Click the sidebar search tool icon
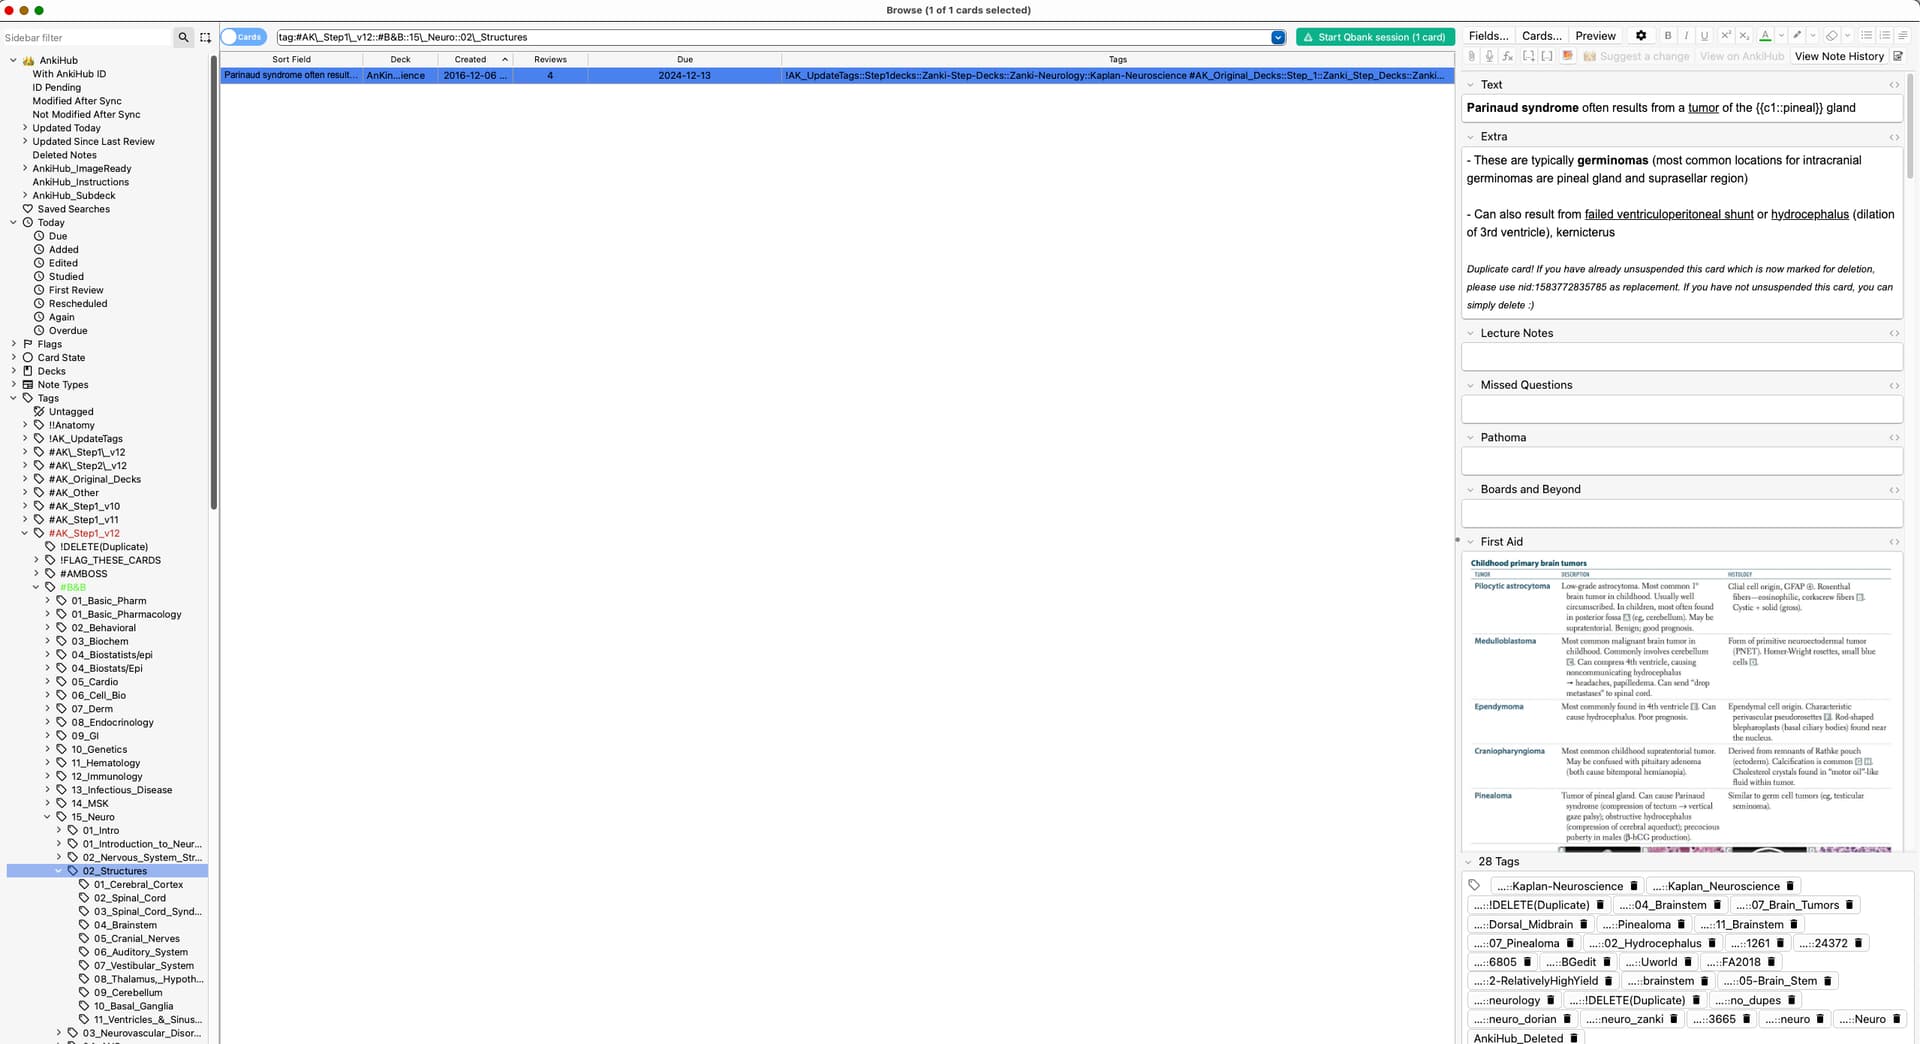 (183, 37)
